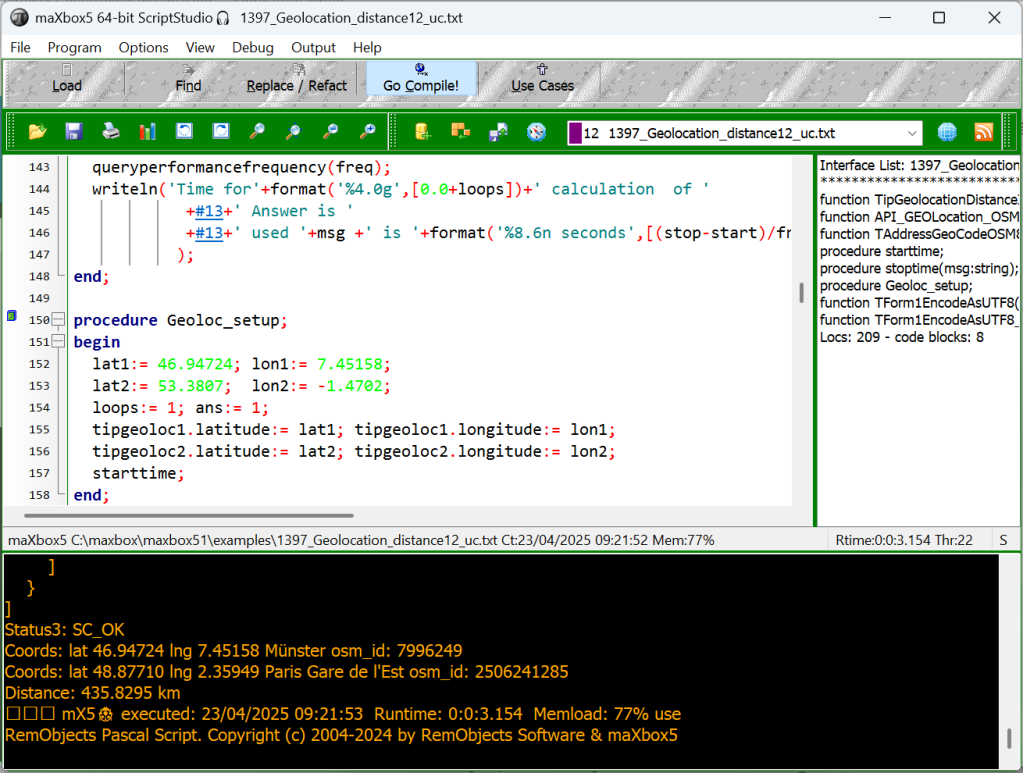Open the View menu
This screenshot has width=1023, height=773.
(200, 48)
